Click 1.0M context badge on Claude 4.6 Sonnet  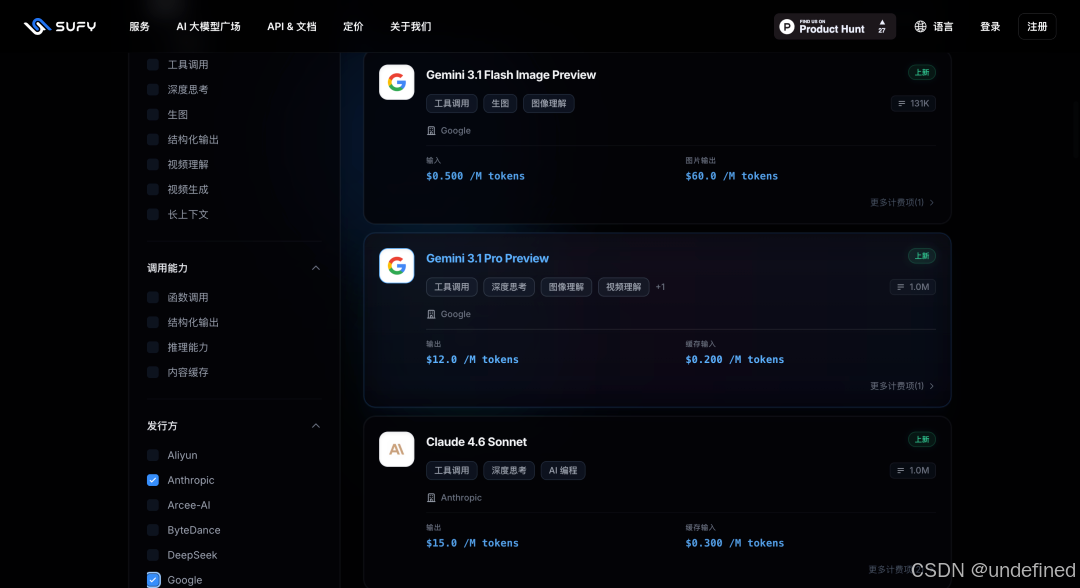click(x=913, y=470)
